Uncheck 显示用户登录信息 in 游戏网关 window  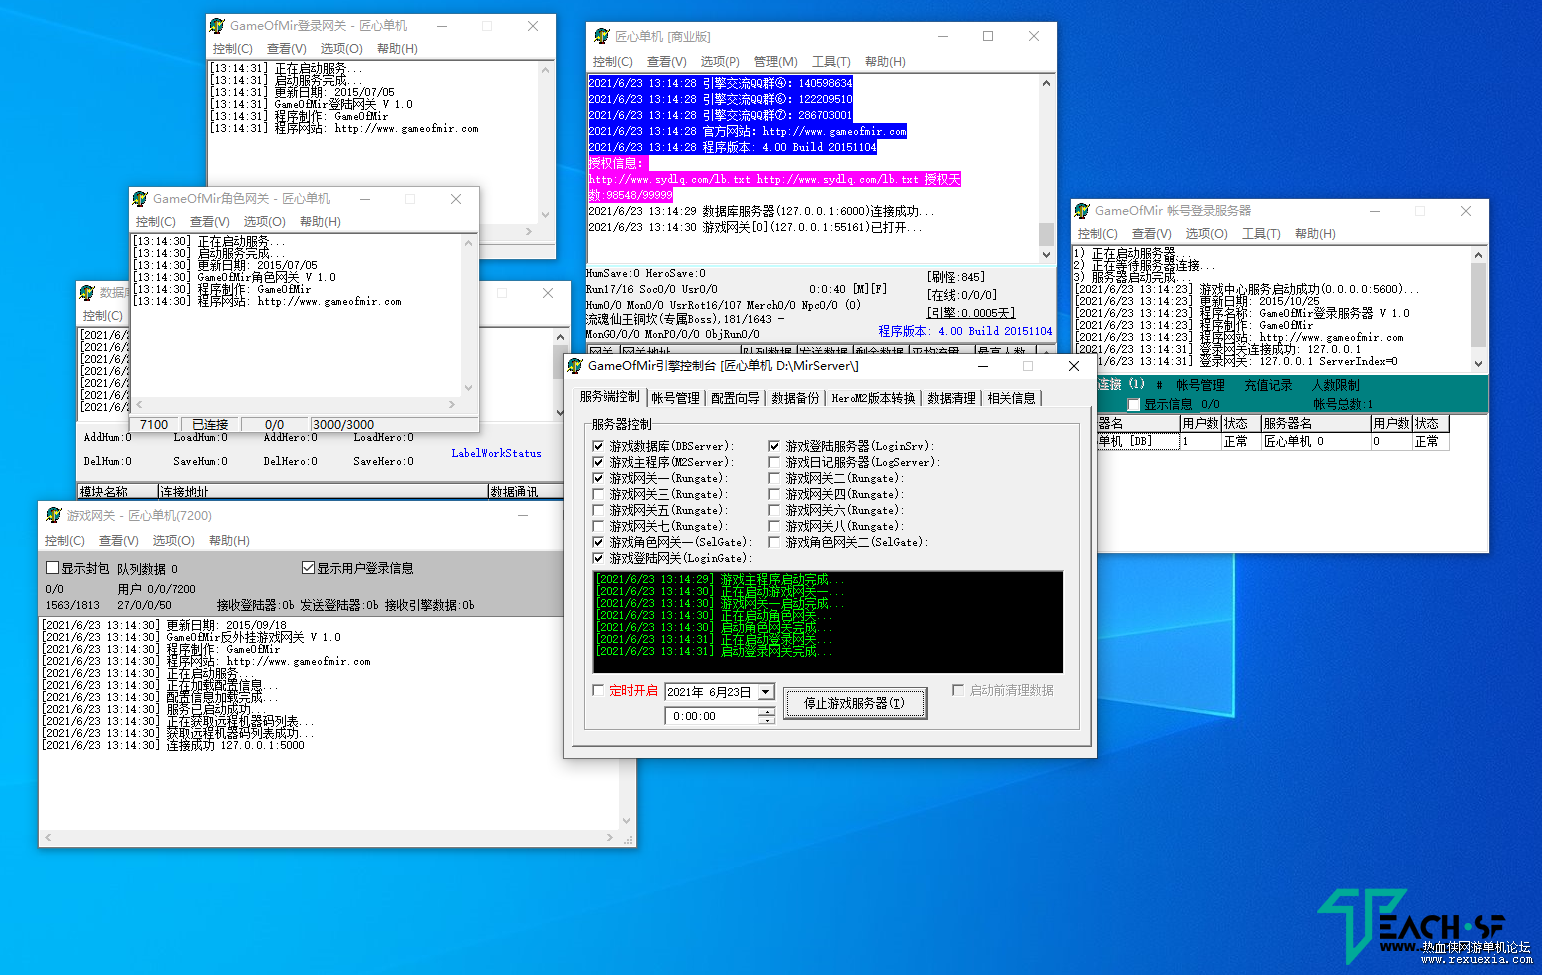[308, 568]
